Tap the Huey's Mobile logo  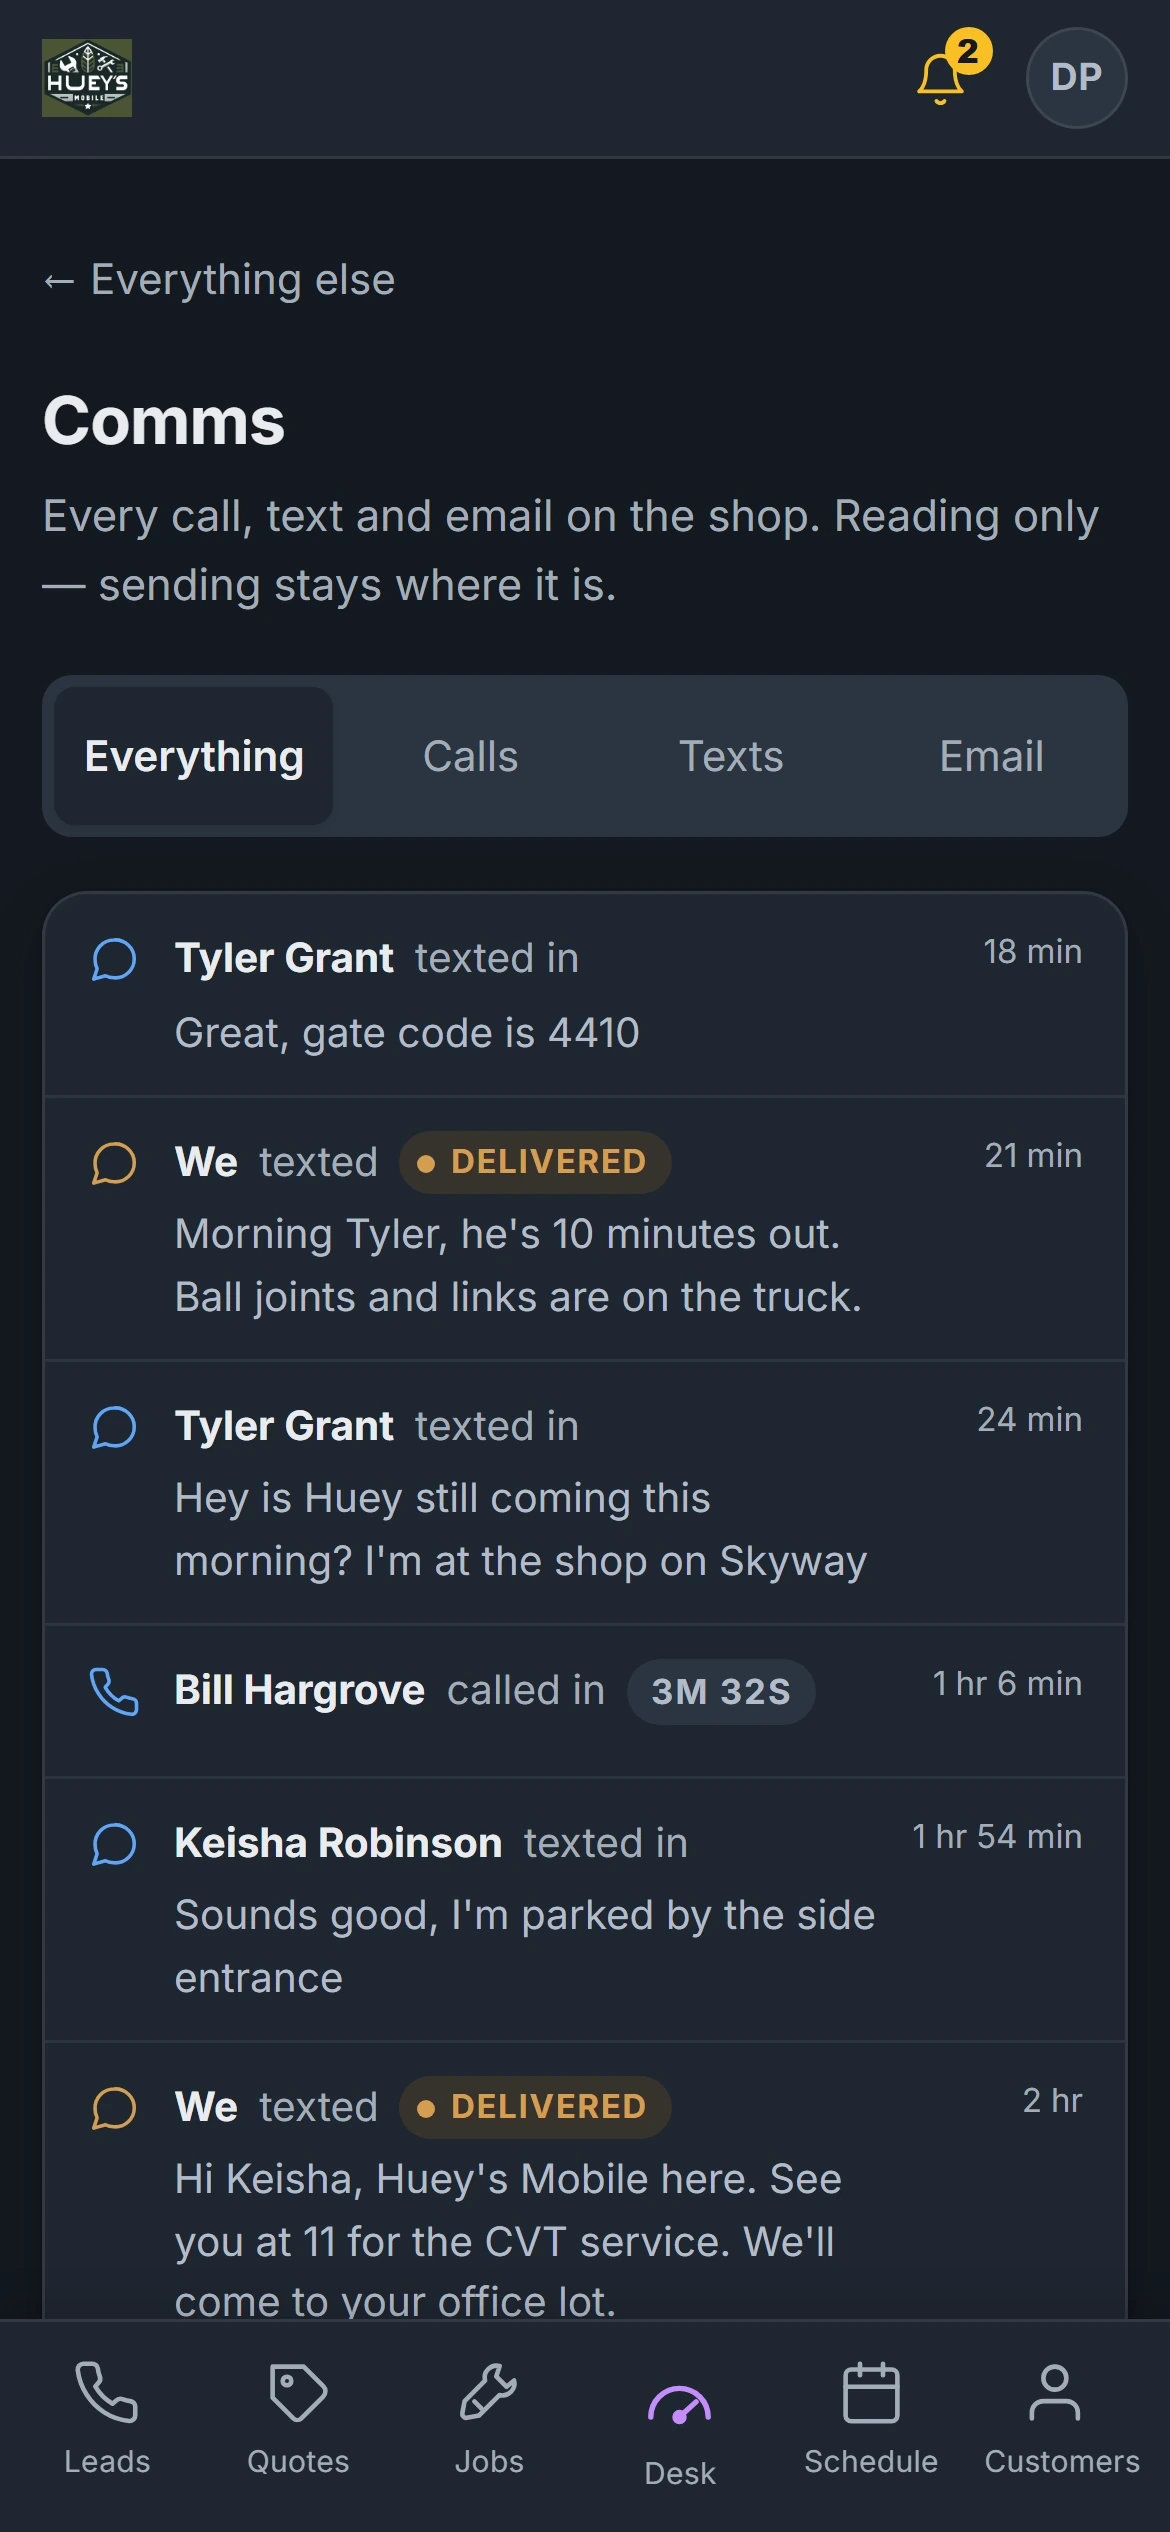pos(87,78)
